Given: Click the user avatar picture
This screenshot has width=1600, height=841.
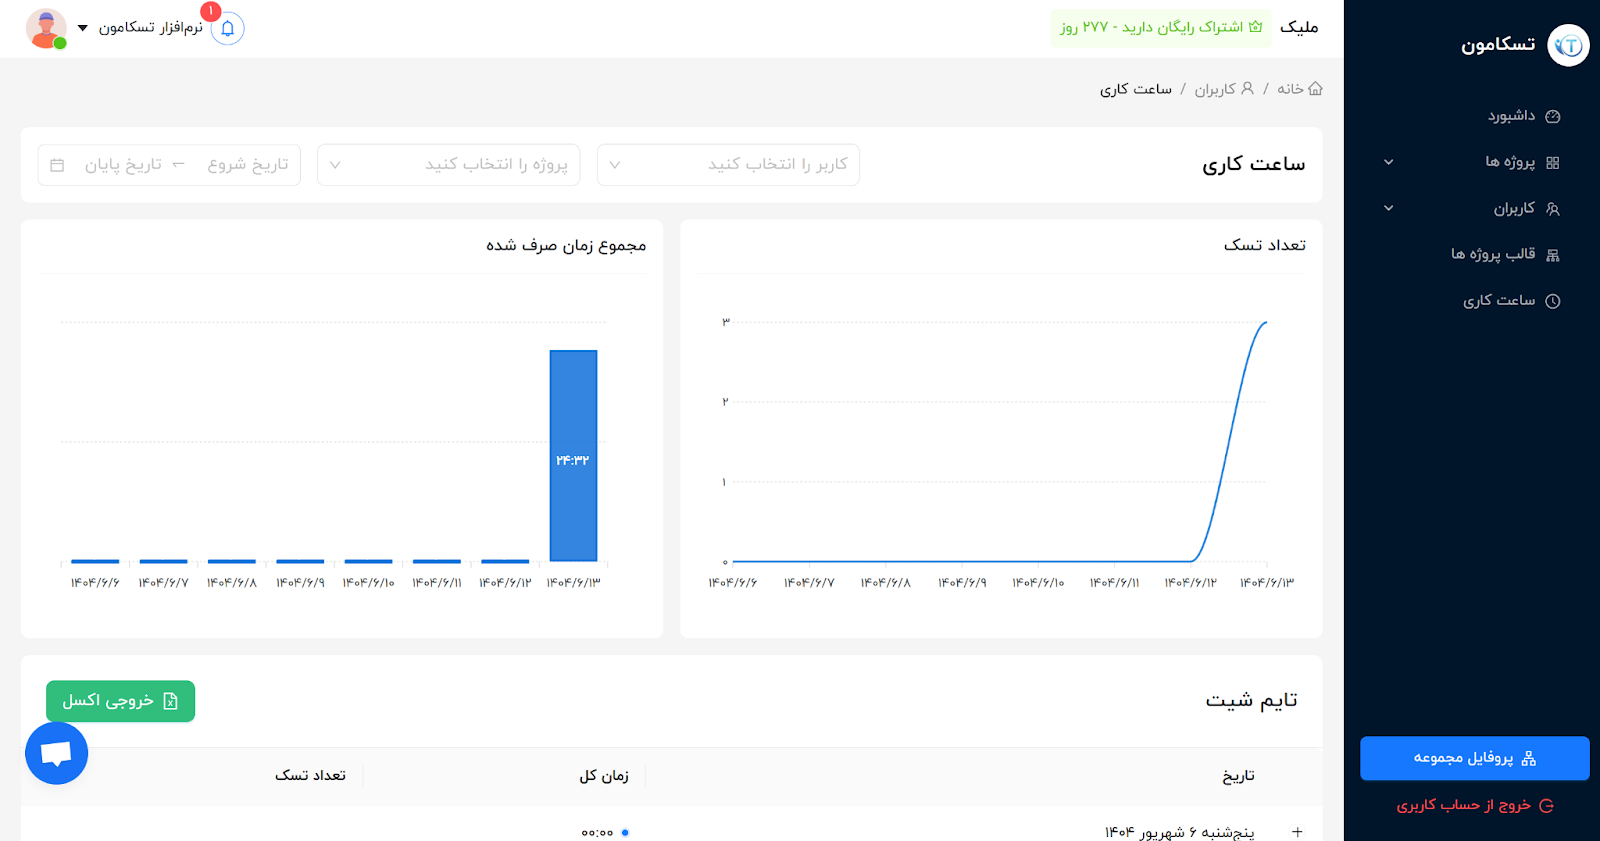Looking at the screenshot, I should tap(46, 28).
